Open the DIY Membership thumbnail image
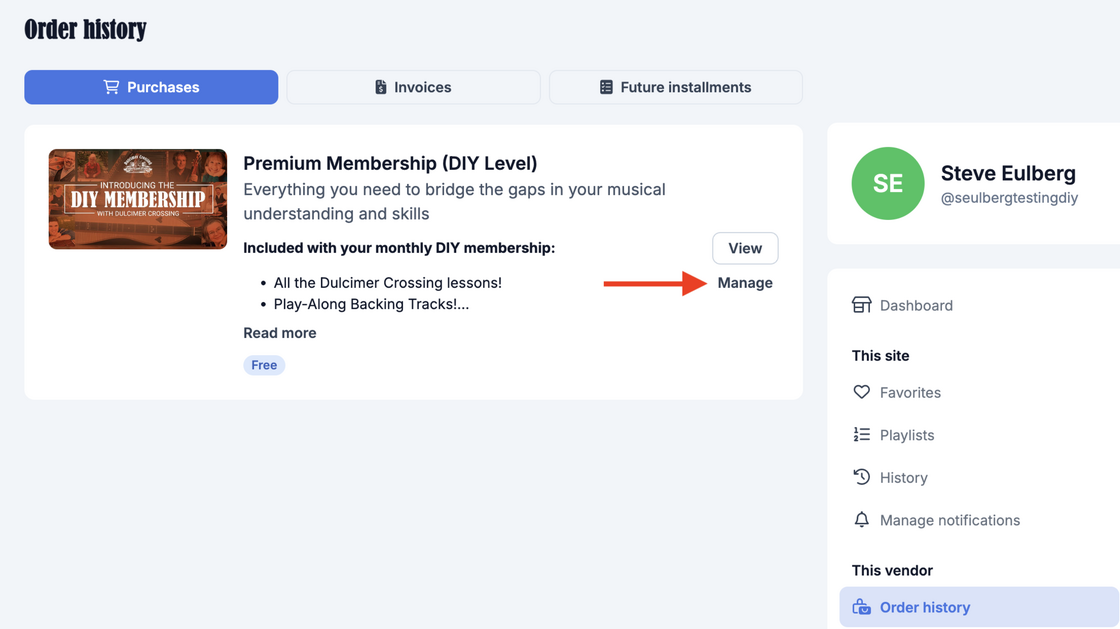1120x629 pixels. (138, 199)
